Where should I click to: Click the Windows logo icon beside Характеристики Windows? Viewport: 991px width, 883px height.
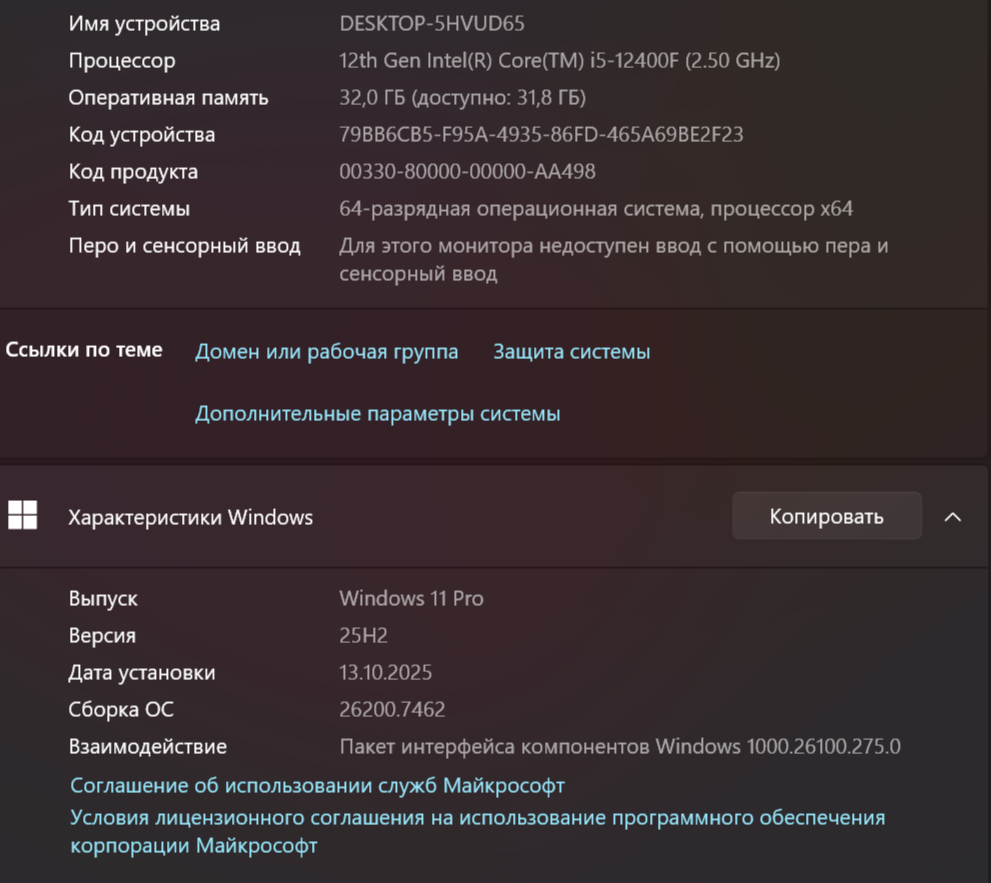pos(23,516)
